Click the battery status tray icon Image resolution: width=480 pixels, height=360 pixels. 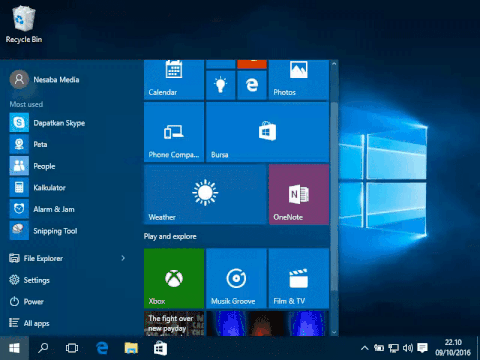(x=379, y=348)
